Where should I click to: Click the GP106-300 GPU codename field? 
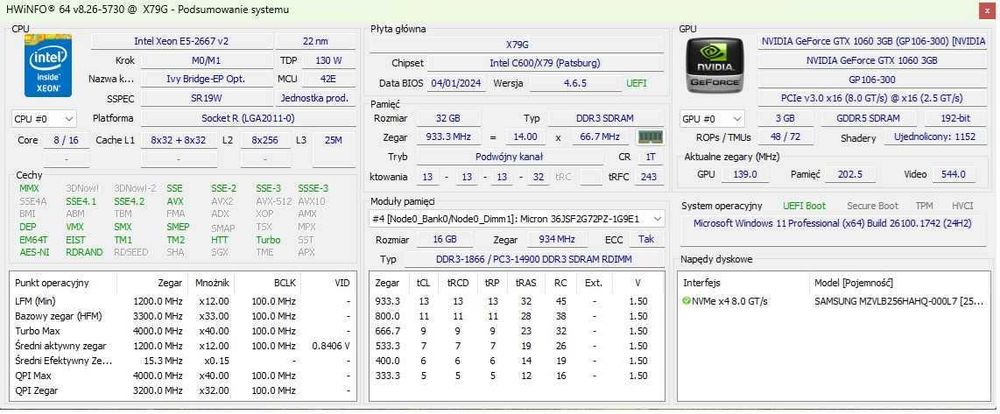point(872,80)
